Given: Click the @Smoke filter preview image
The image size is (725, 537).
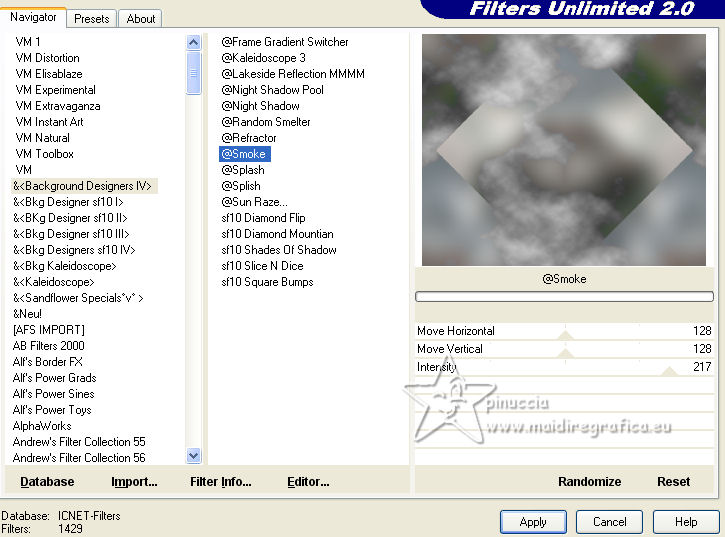Looking at the screenshot, I should [564, 150].
